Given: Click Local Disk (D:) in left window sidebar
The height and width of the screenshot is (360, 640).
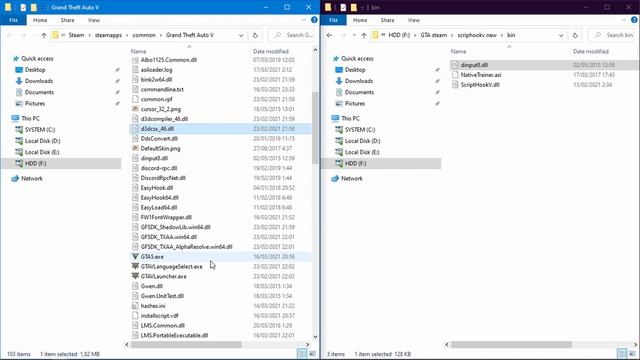Looking at the screenshot, I should pos(42,141).
